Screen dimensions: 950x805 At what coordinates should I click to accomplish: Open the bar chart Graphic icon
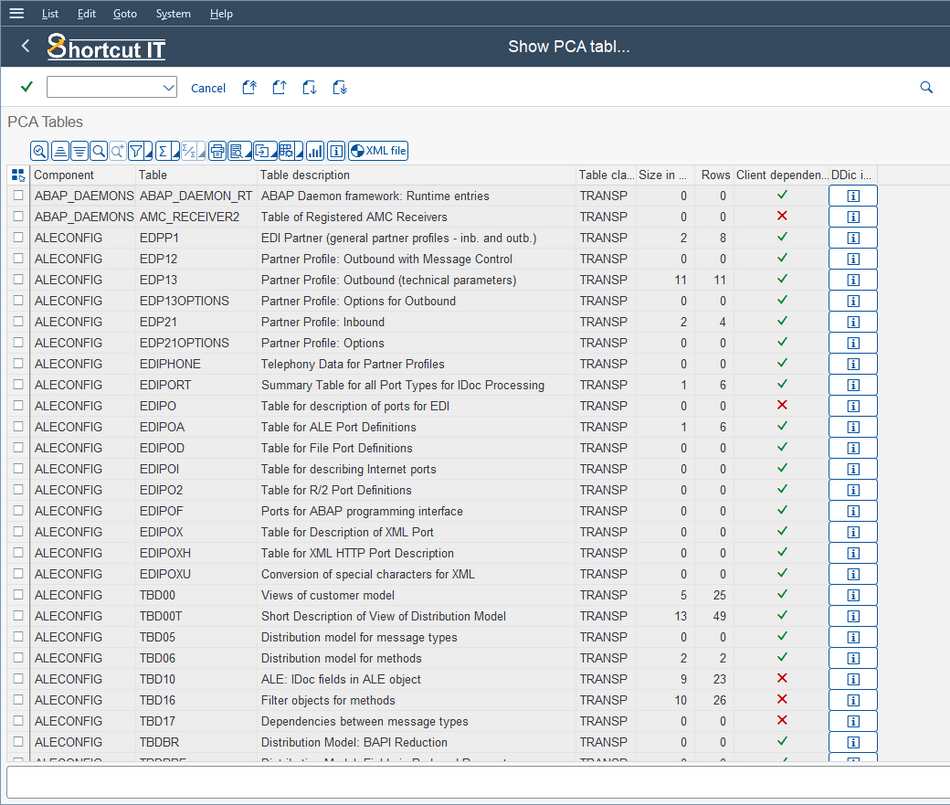315,150
